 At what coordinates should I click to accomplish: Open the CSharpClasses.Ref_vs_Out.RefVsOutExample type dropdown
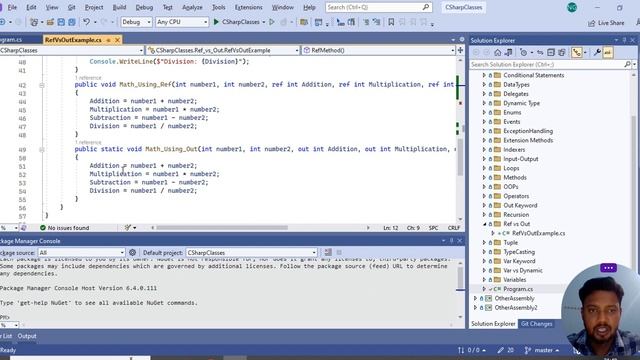pyautogui.click(x=223, y=50)
